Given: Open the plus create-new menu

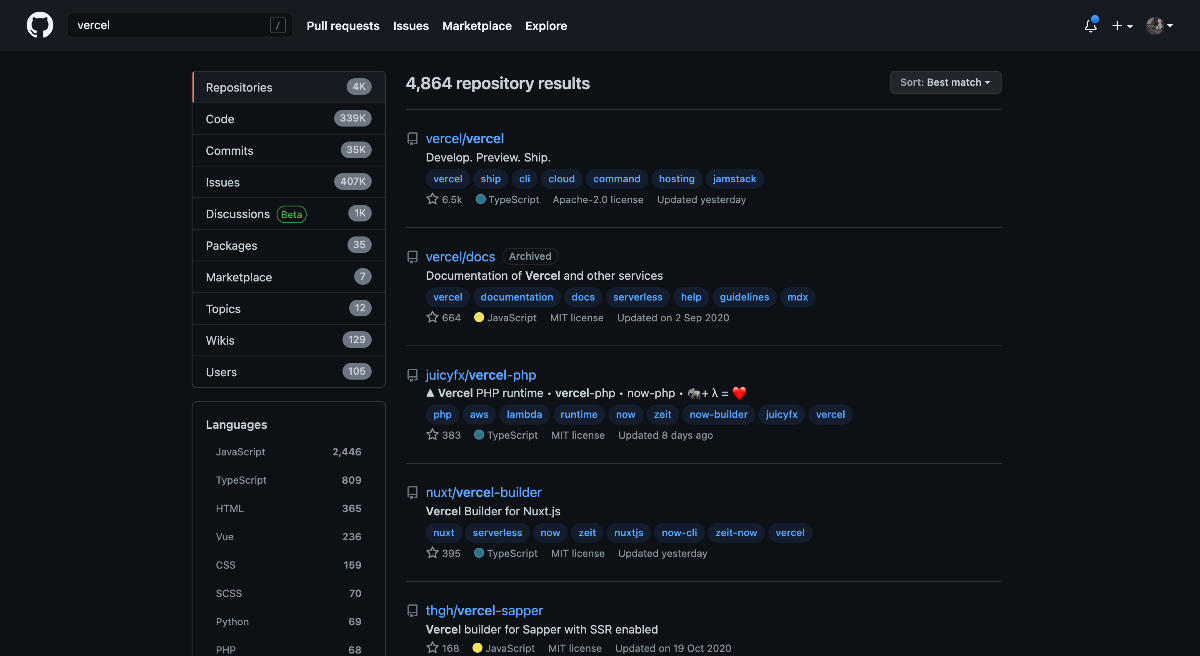Looking at the screenshot, I should tap(1122, 26).
